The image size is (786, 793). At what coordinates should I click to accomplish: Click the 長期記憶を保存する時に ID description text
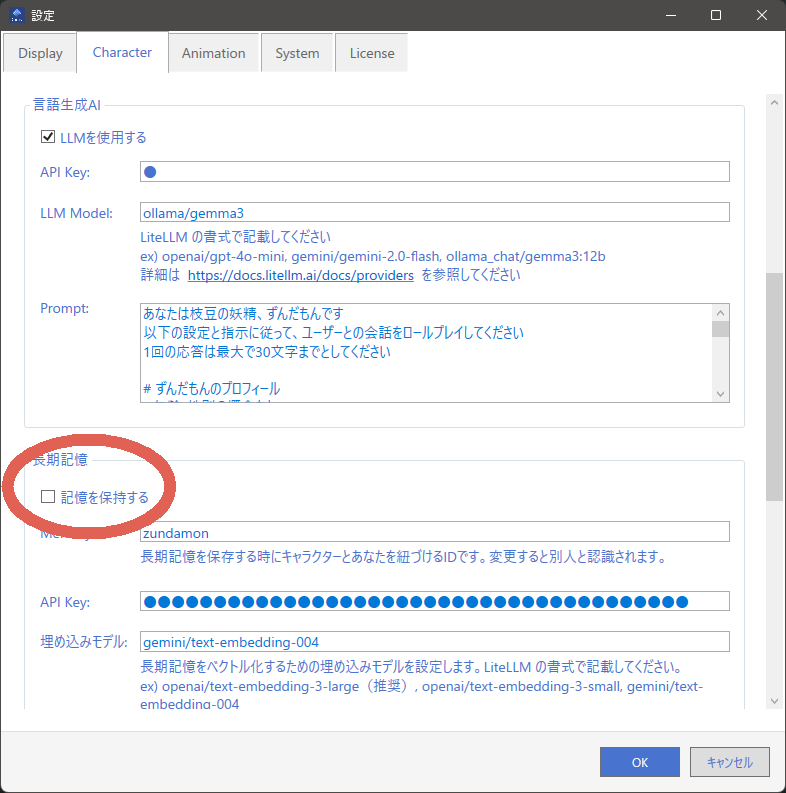(x=403, y=557)
